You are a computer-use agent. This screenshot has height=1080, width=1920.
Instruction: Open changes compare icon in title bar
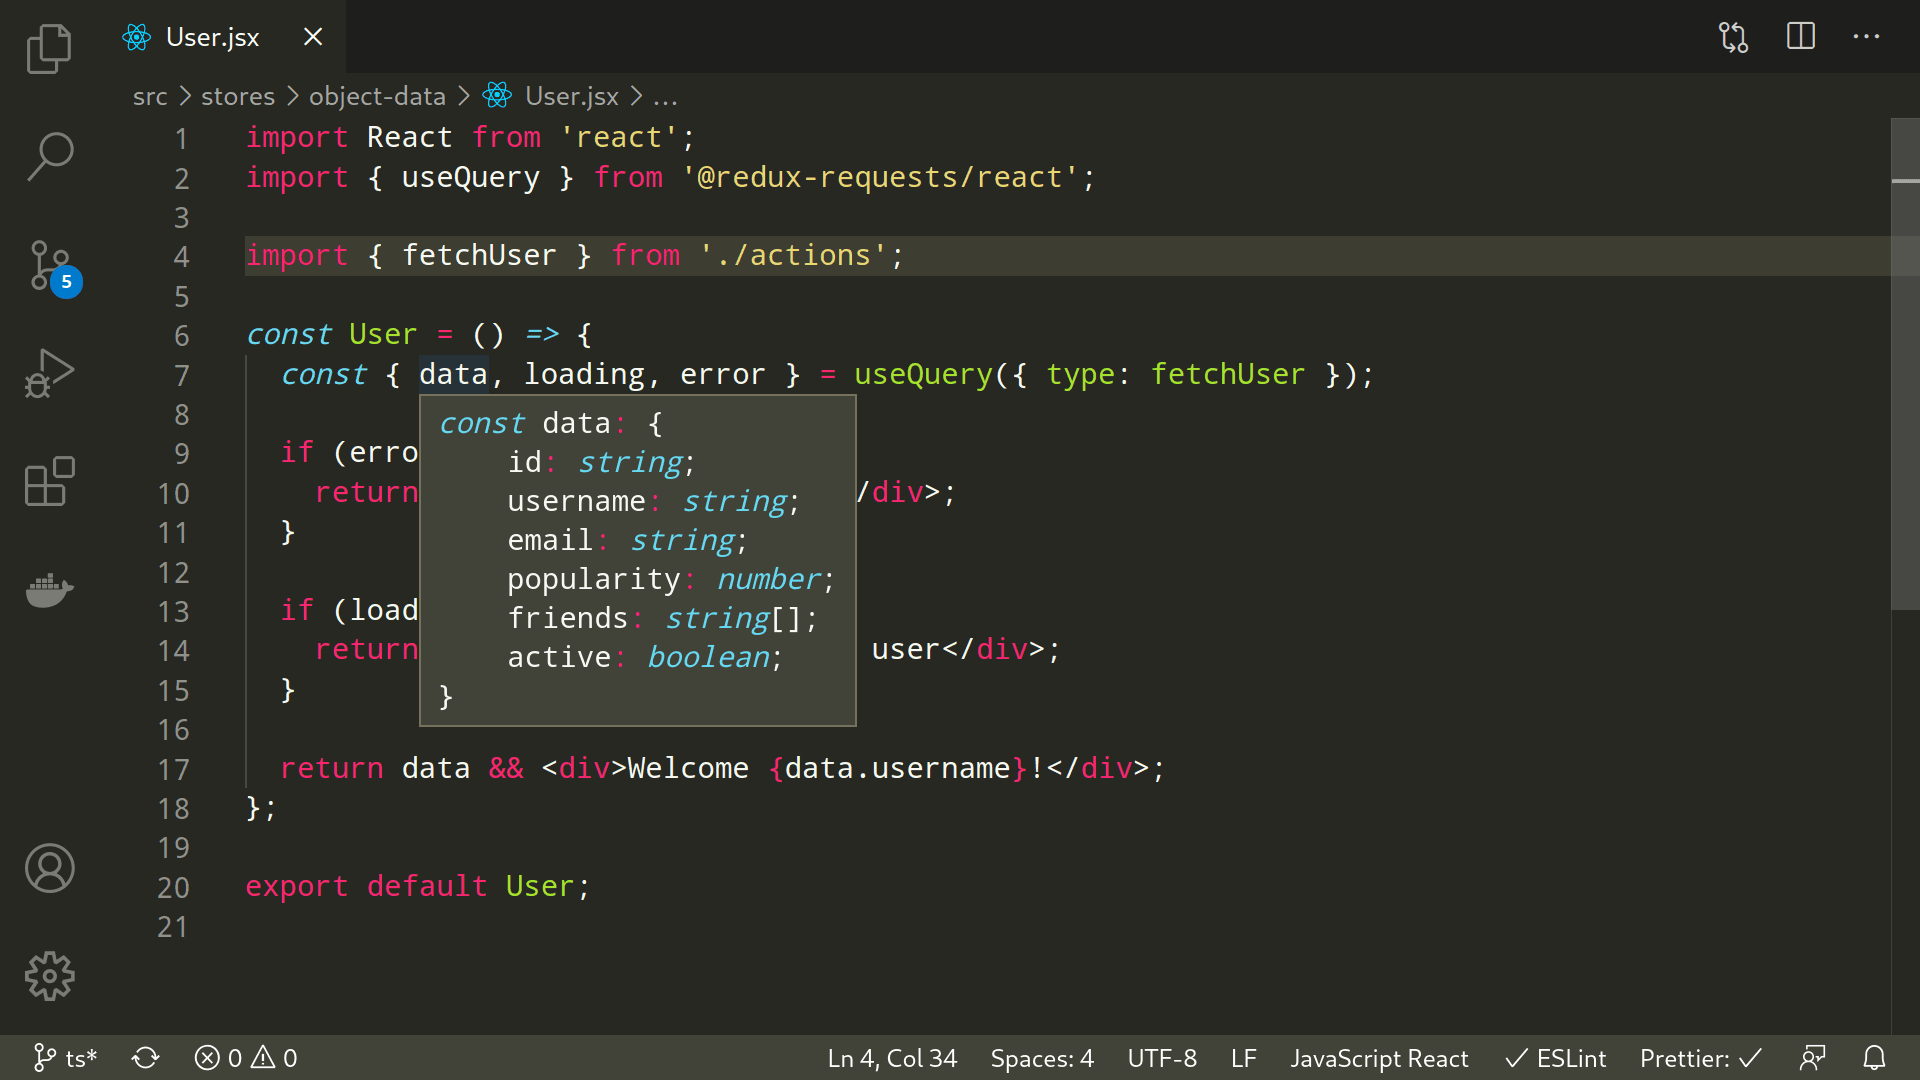[1733, 37]
